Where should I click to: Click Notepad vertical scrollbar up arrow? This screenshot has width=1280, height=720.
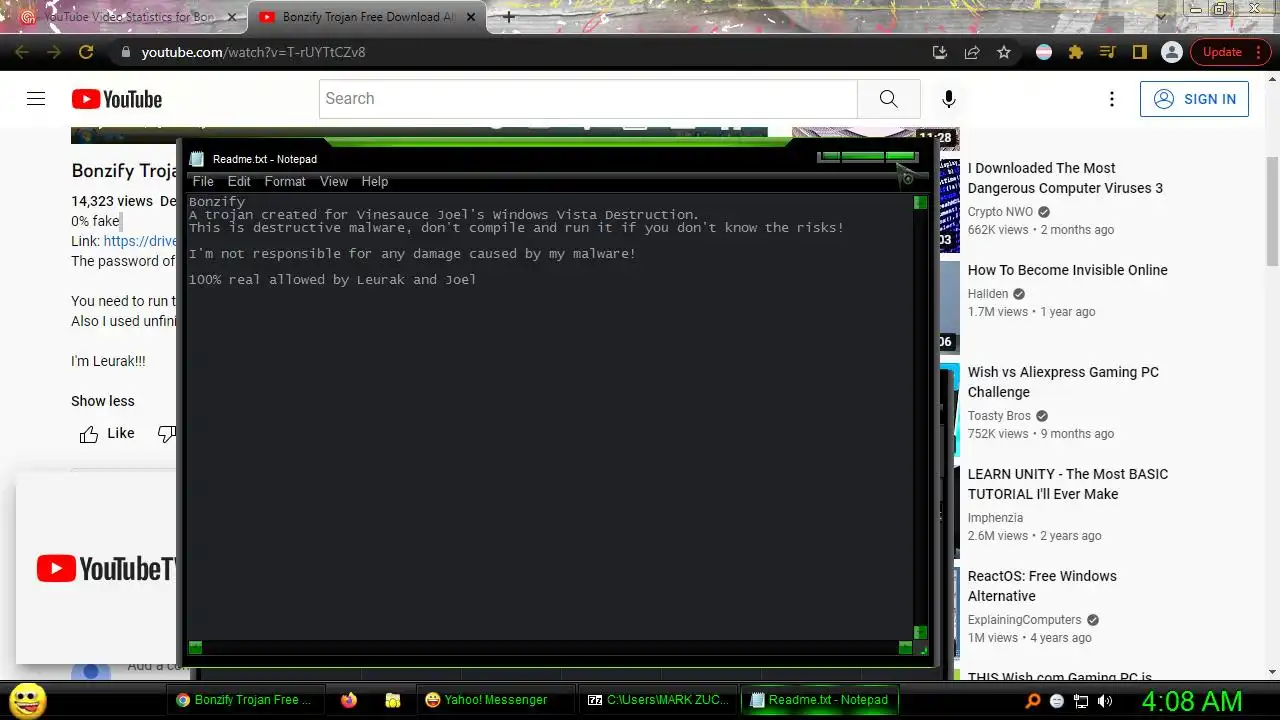[920, 202]
